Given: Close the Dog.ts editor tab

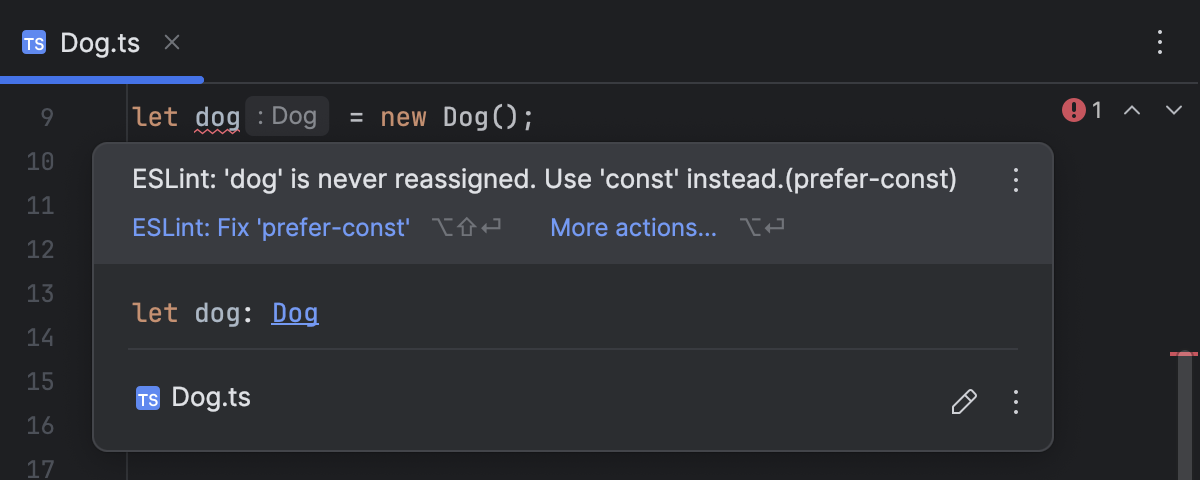Looking at the screenshot, I should pyautogui.click(x=172, y=42).
